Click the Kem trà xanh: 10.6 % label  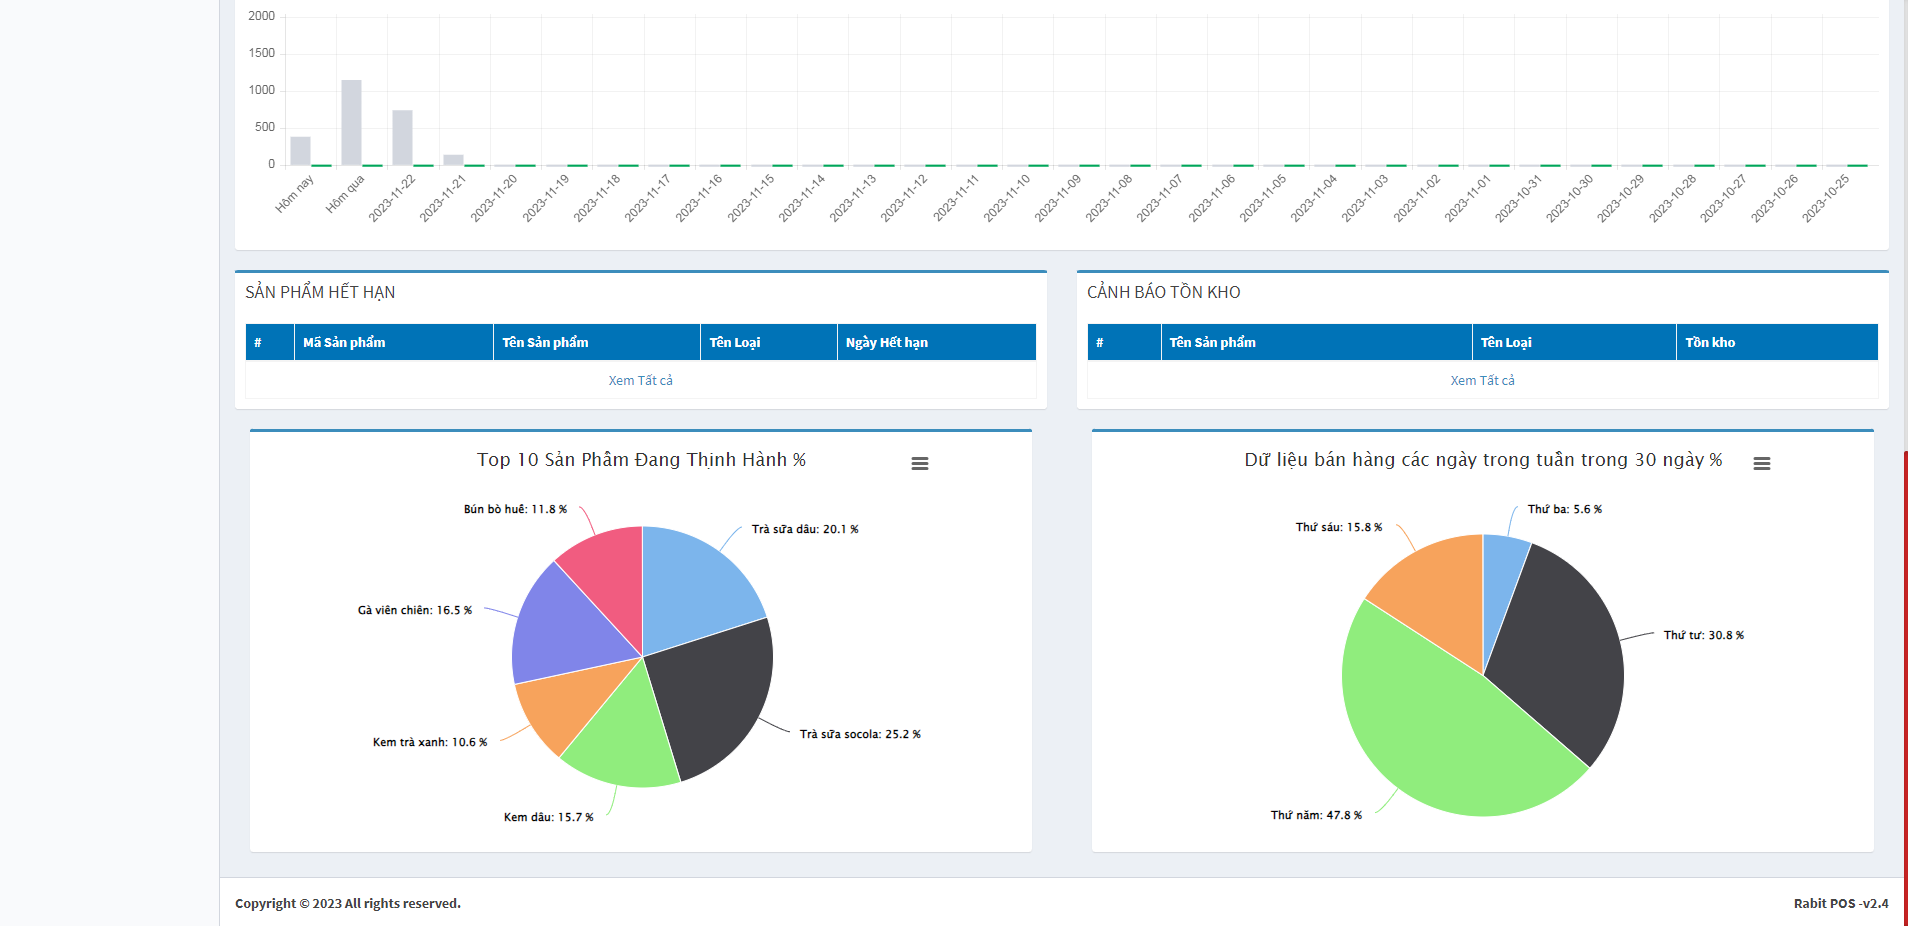pos(430,742)
